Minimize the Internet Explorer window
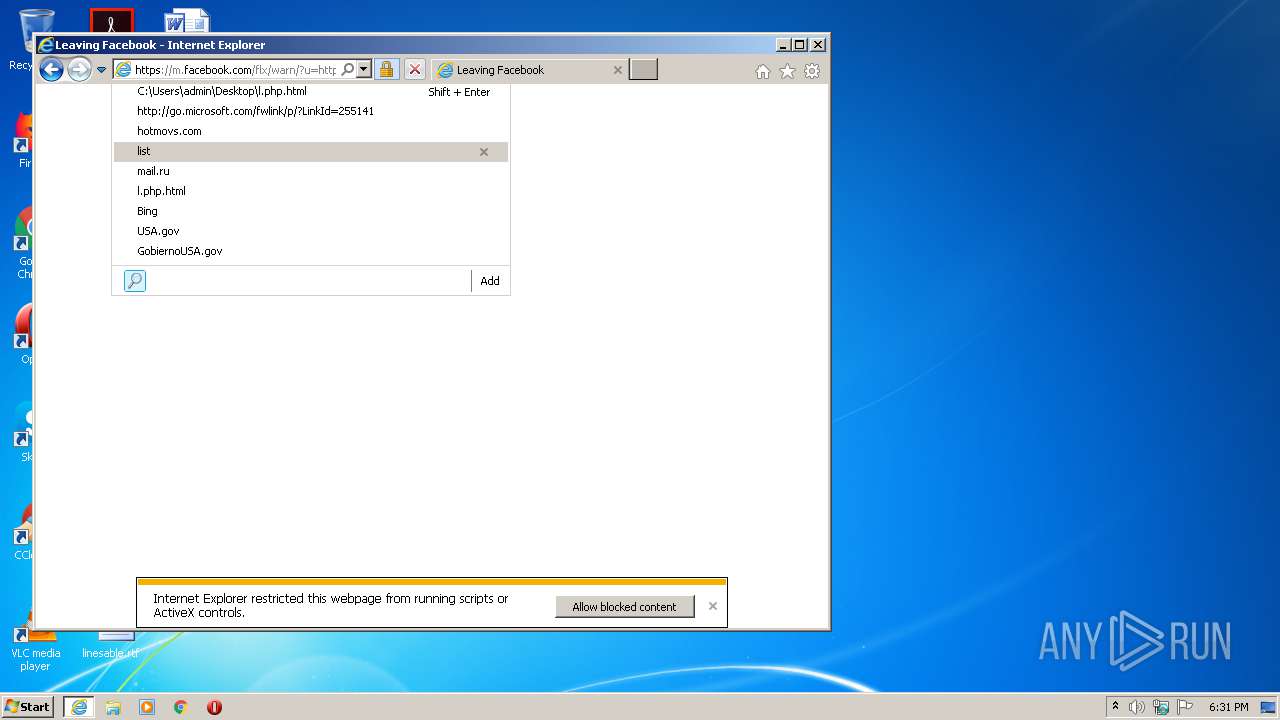This screenshot has width=1280, height=720. click(783, 45)
